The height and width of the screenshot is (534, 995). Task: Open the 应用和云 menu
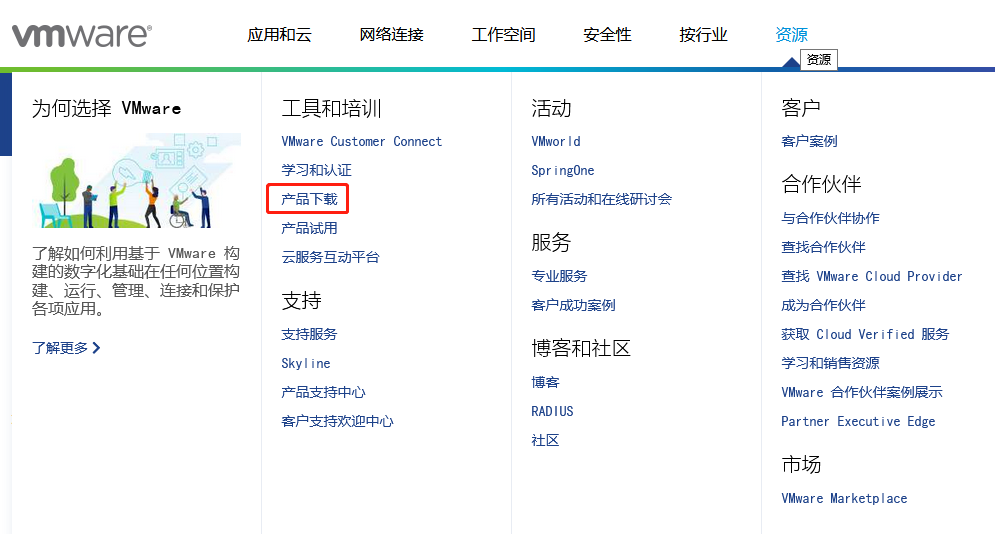[x=279, y=35]
